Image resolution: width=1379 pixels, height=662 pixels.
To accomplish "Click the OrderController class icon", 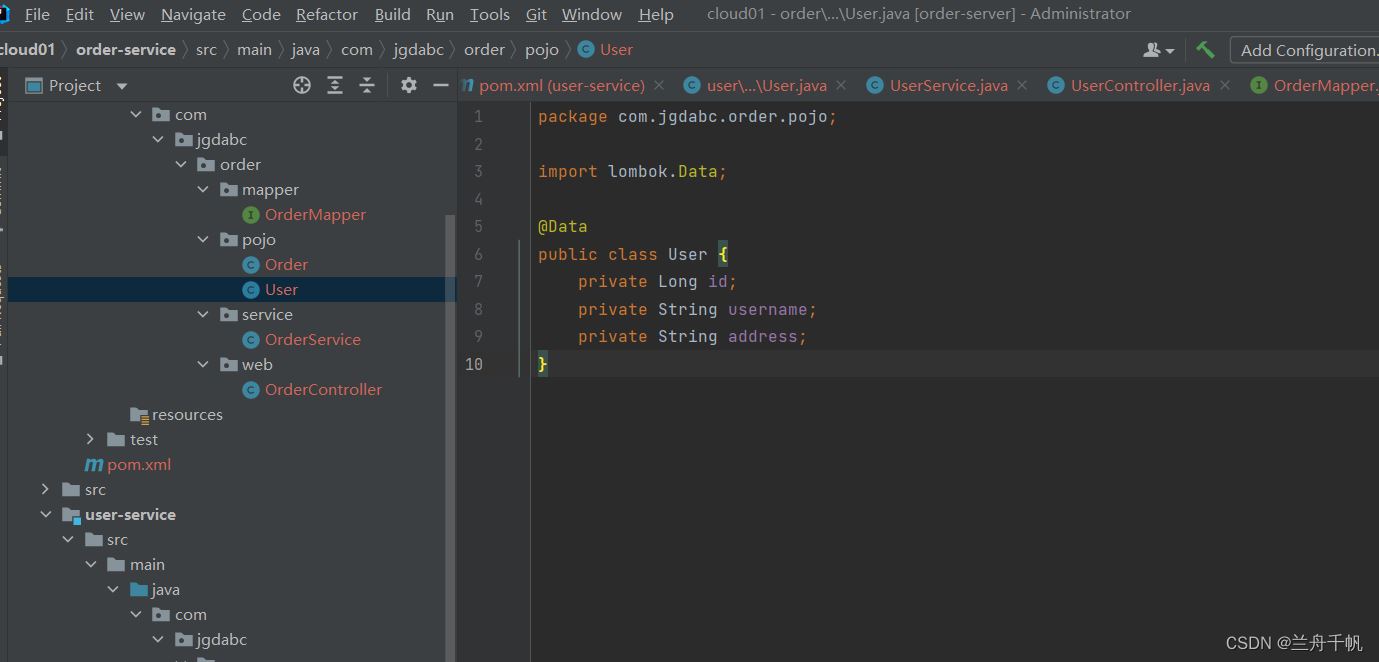I will click(251, 389).
